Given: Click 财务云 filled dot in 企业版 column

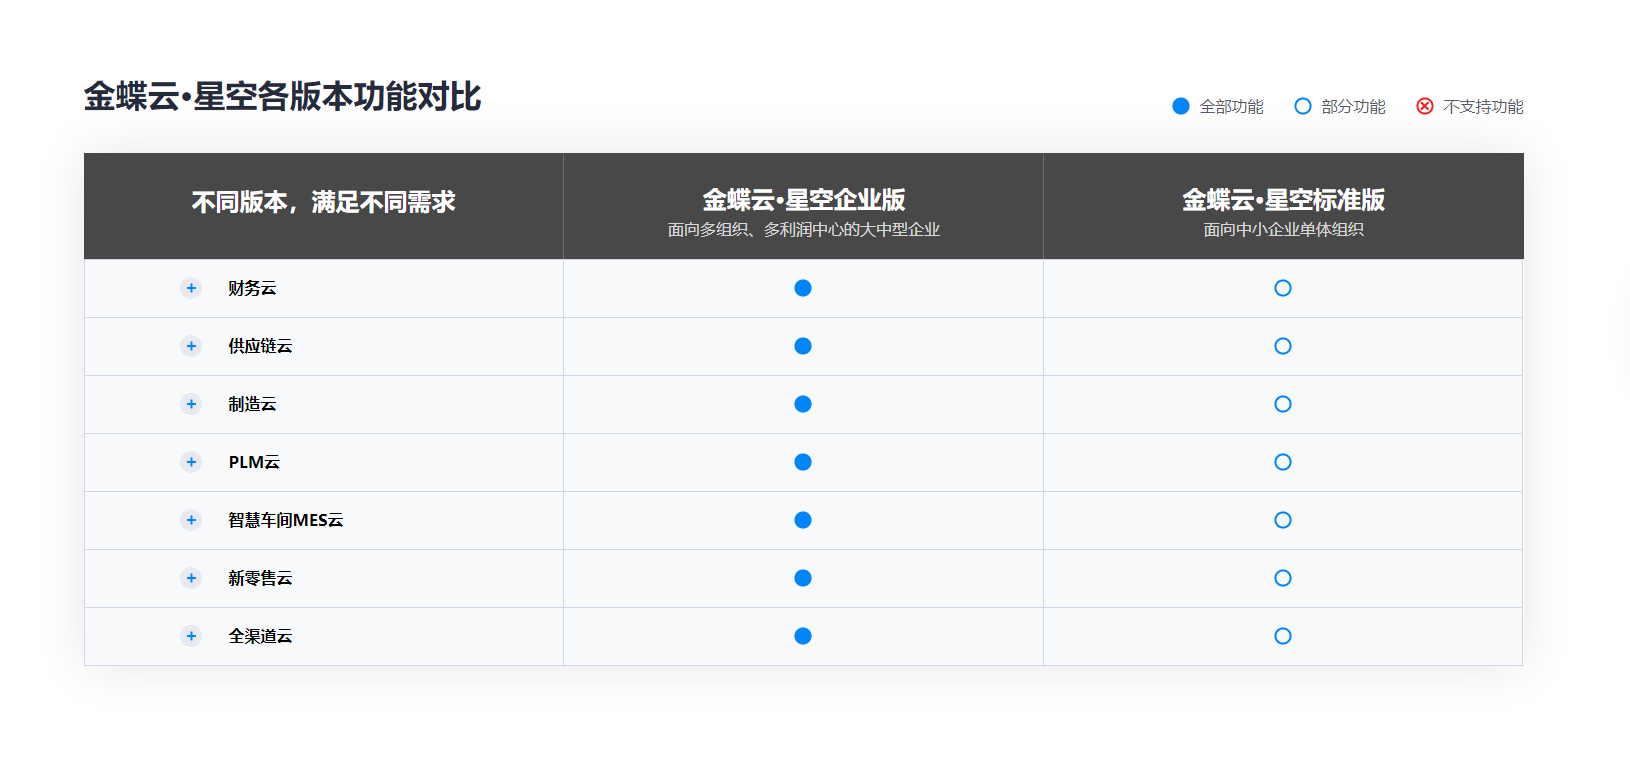Looking at the screenshot, I should tap(803, 288).
